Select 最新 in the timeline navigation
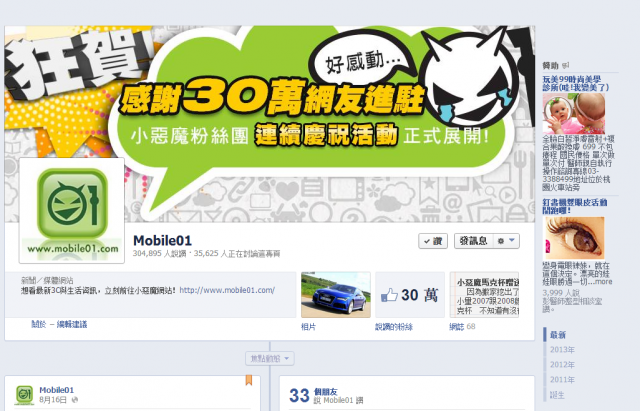This screenshot has height=411, width=640. click(558, 335)
